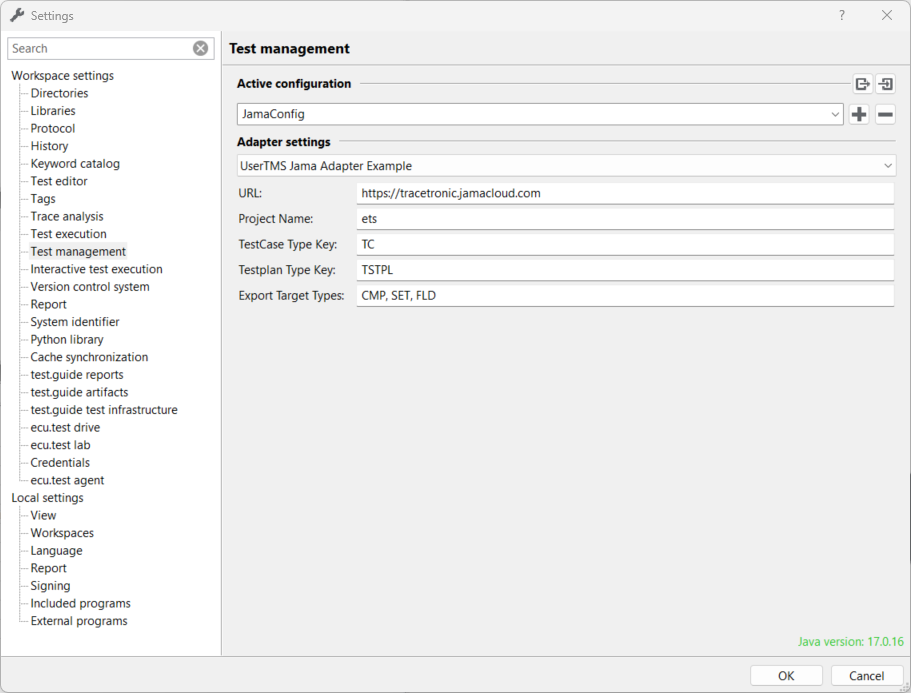The height and width of the screenshot is (693, 911).
Task: Remove configuration with the minus icon
Action: 885,114
